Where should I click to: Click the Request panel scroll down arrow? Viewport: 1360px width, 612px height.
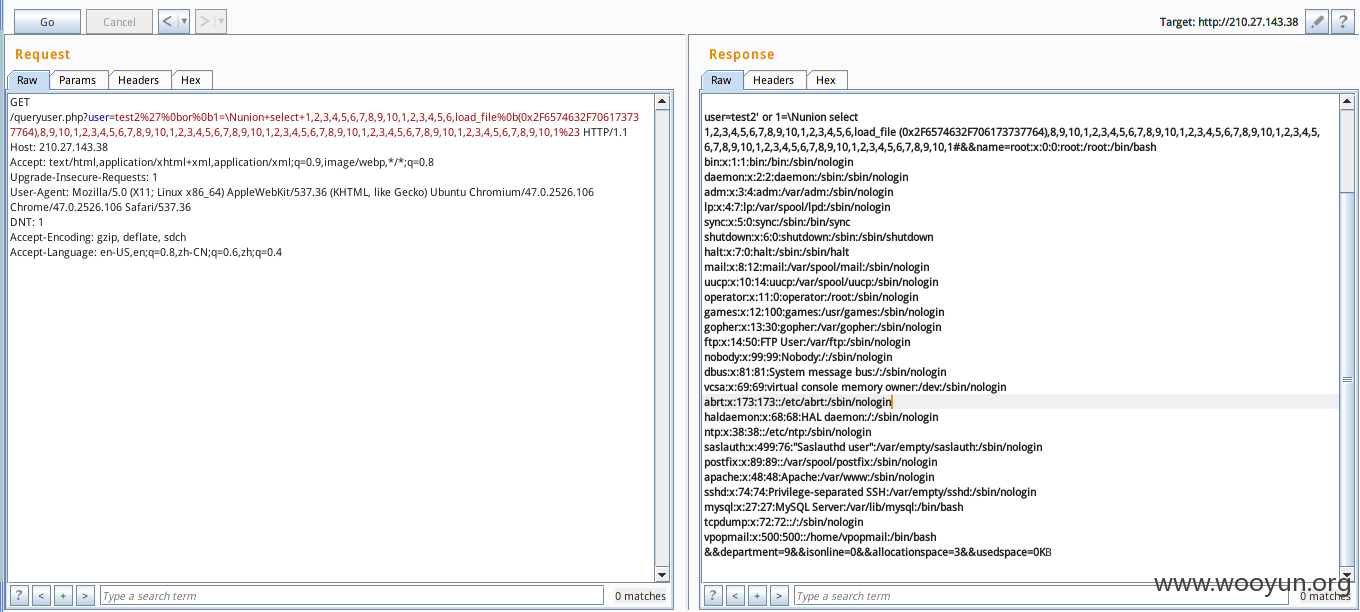point(661,574)
